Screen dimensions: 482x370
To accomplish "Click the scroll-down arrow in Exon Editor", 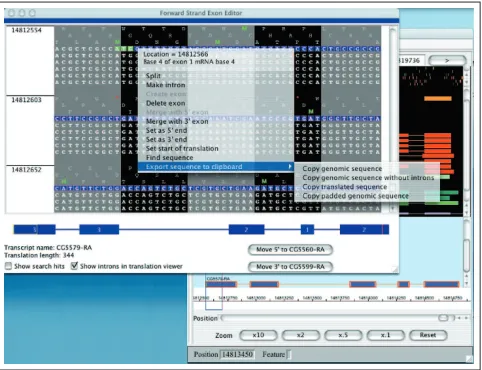I will point(393,209).
